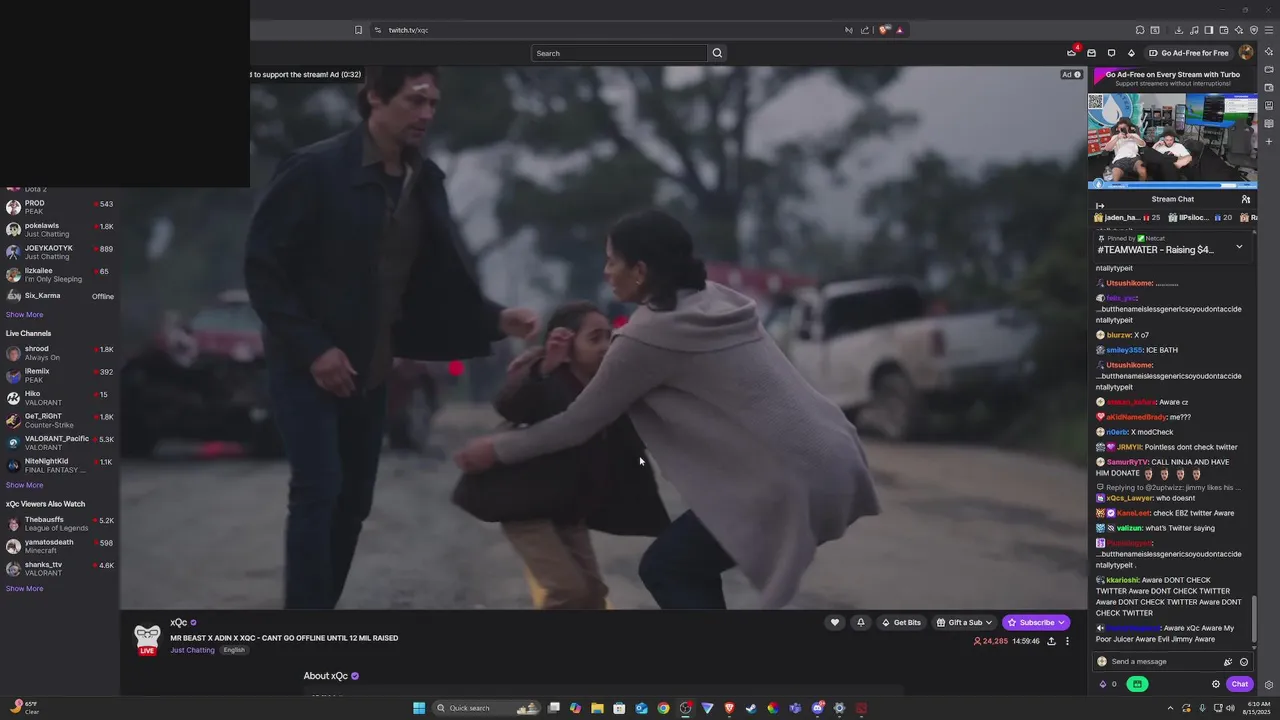Click Six_Karma offline channel in sidebar
This screenshot has width=1280, height=720.
(x=60, y=296)
